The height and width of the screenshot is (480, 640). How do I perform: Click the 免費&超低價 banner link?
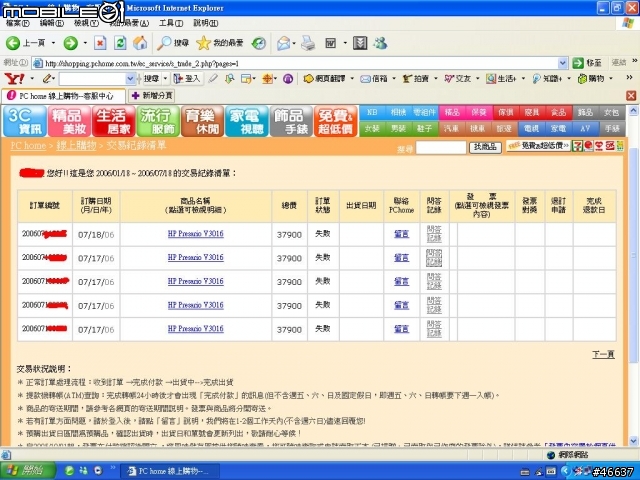pos(538,145)
